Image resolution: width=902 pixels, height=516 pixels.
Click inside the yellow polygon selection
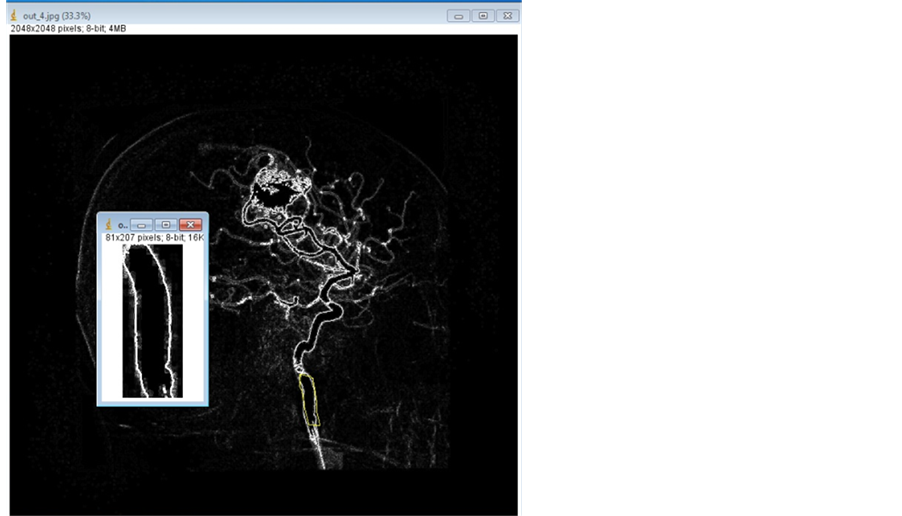click(310, 400)
